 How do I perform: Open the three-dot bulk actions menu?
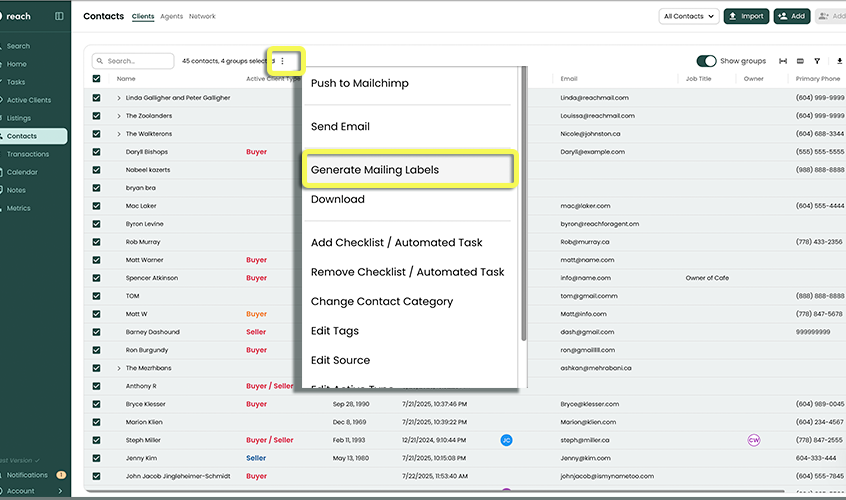[282, 61]
